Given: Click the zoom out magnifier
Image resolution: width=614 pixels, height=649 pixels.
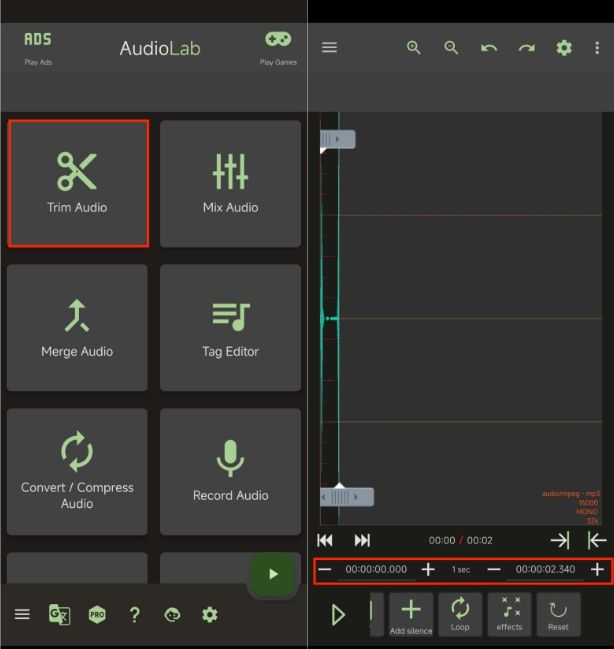Looking at the screenshot, I should 451,48.
